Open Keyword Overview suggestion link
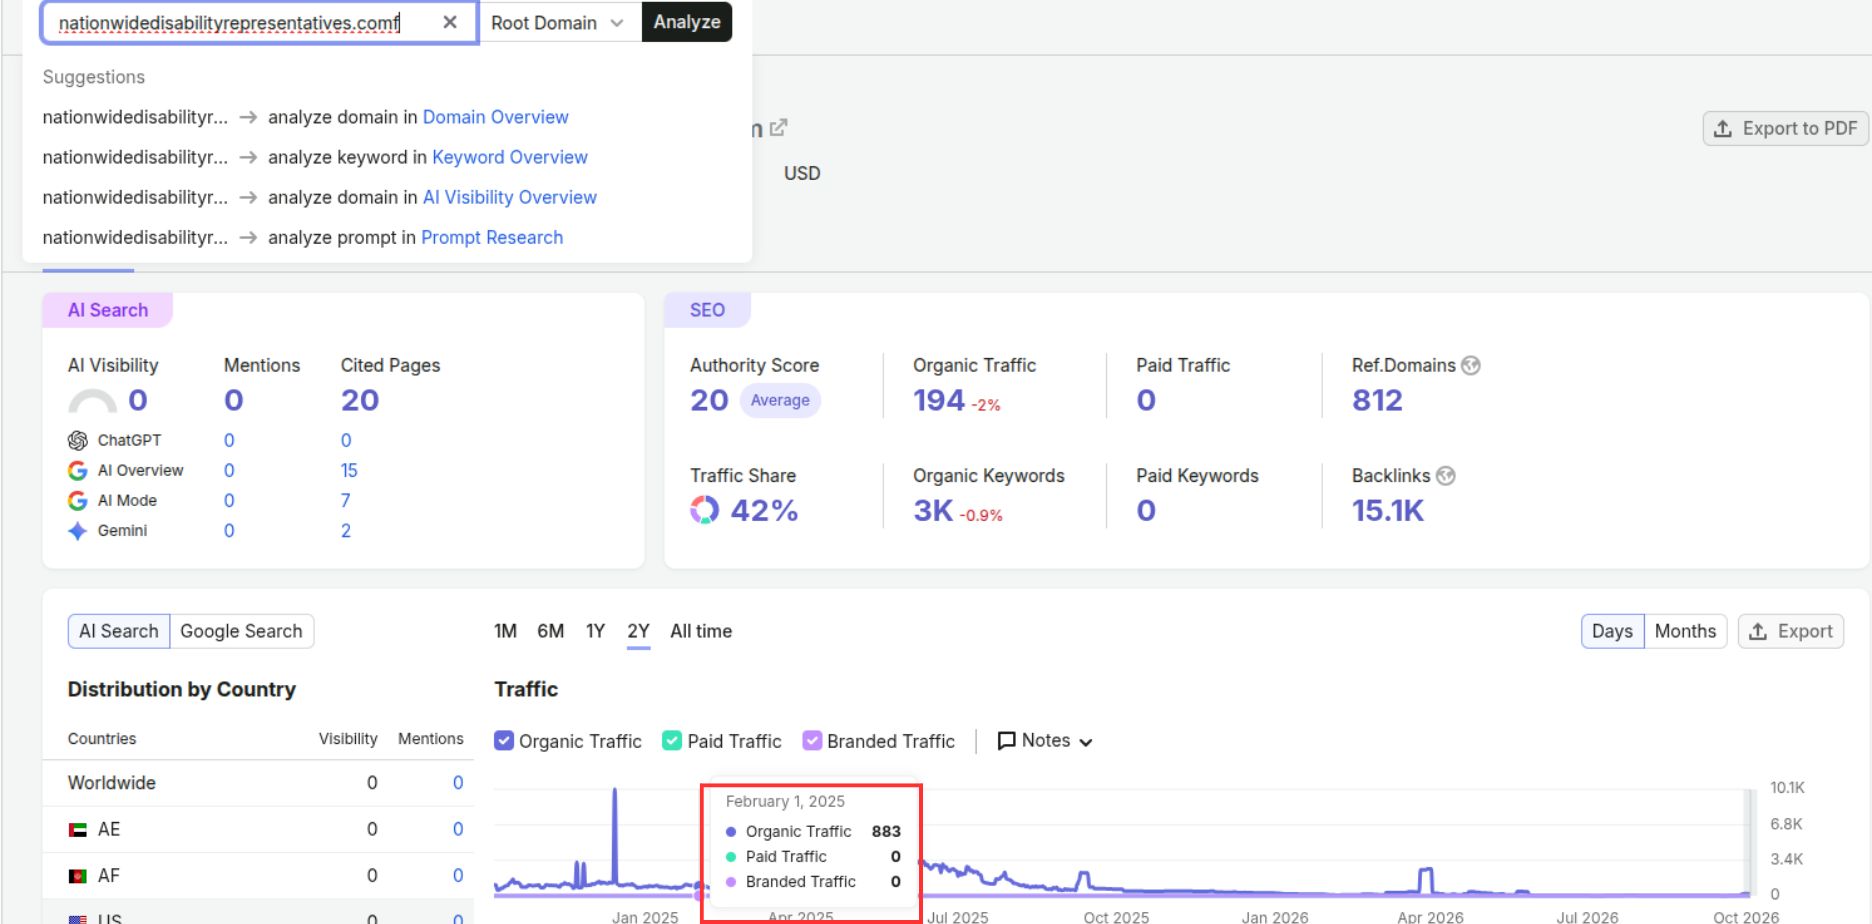The height and width of the screenshot is (924, 1872). click(x=510, y=157)
